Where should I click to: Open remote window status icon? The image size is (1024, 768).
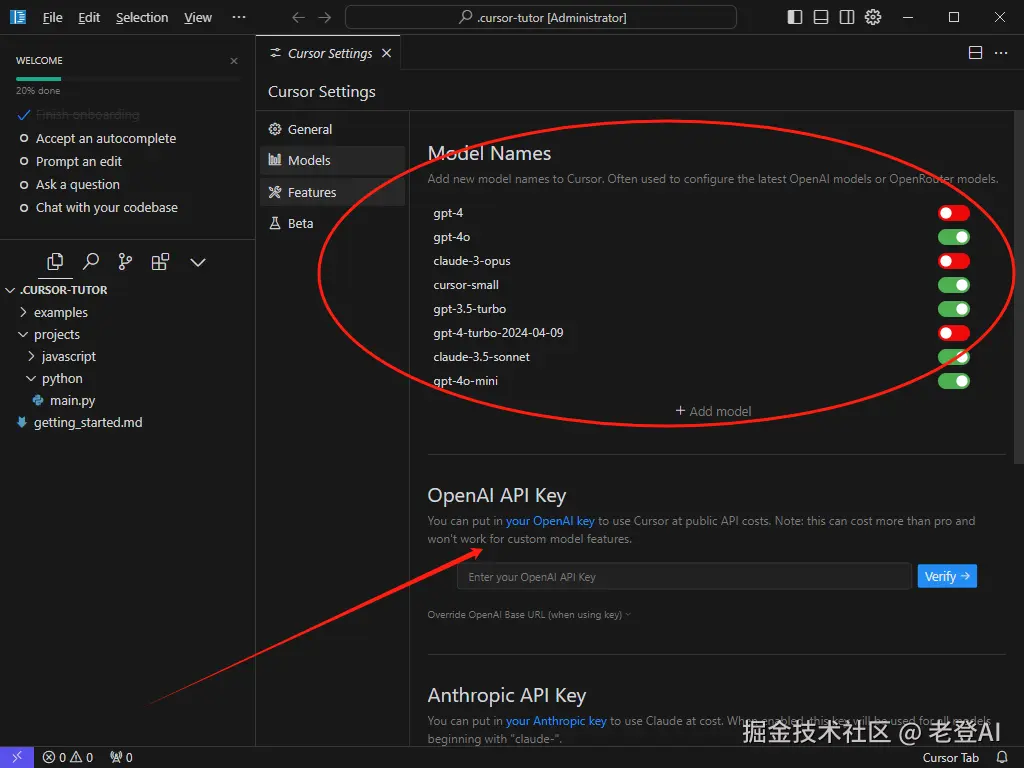(x=17, y=757)
